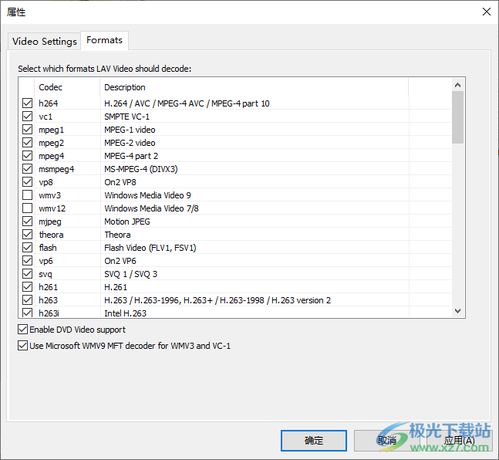Select the 'H.263 / H.263-1996' description
Screen dimensions: 499x460
coord(217,300)
